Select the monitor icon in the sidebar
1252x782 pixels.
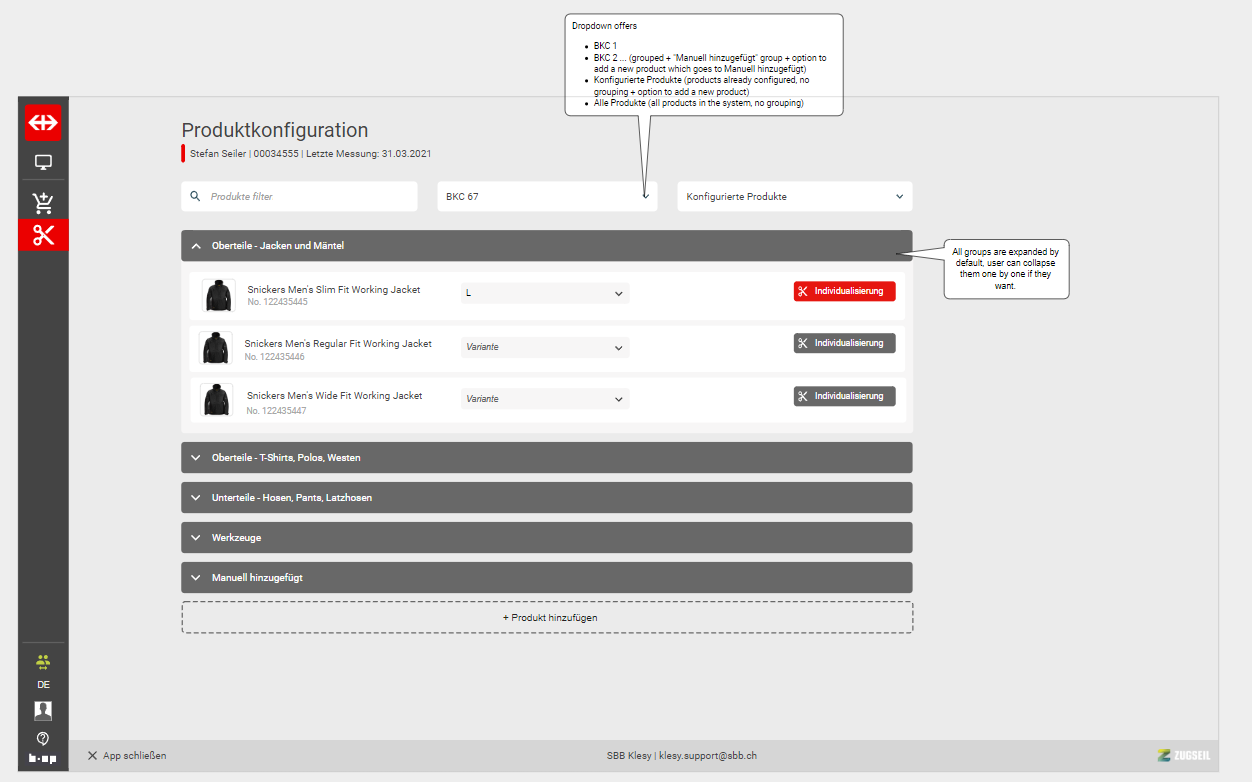point(43,161)
